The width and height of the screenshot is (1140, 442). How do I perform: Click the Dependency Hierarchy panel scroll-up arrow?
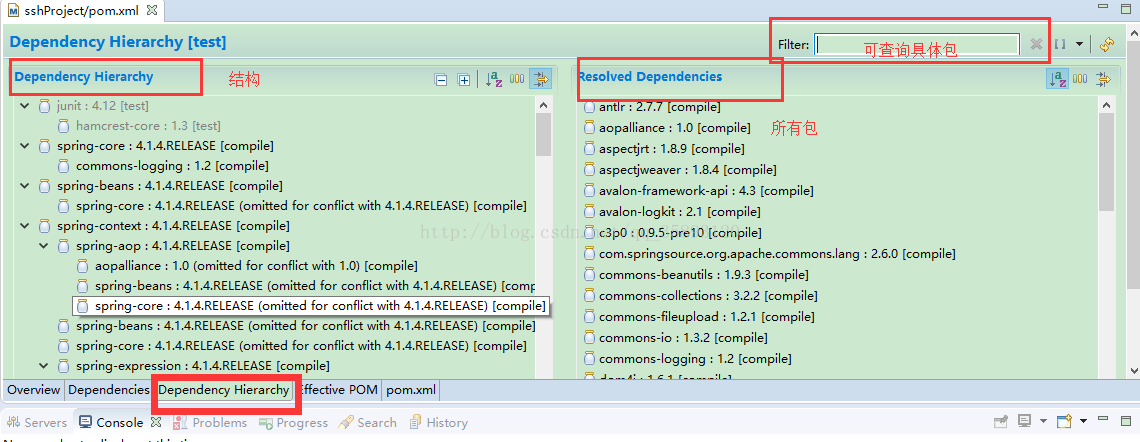543,106
